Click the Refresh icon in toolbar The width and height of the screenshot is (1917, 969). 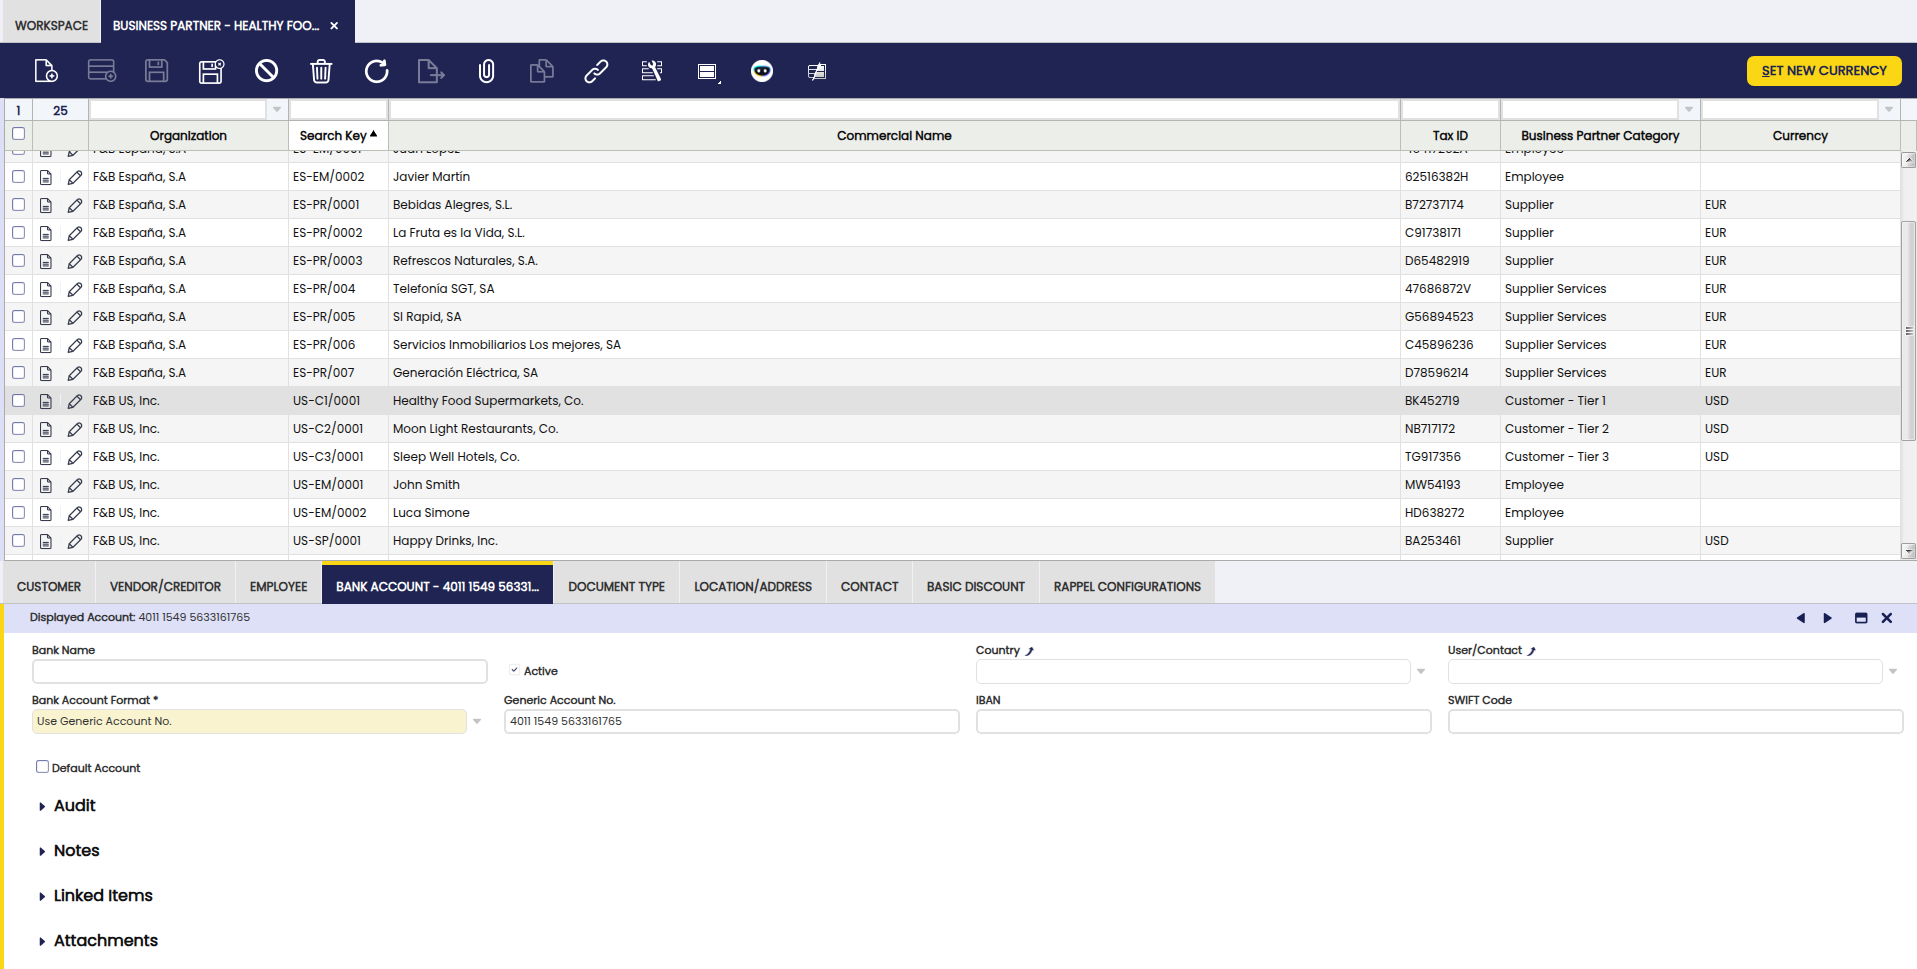[x=376, y=71]
